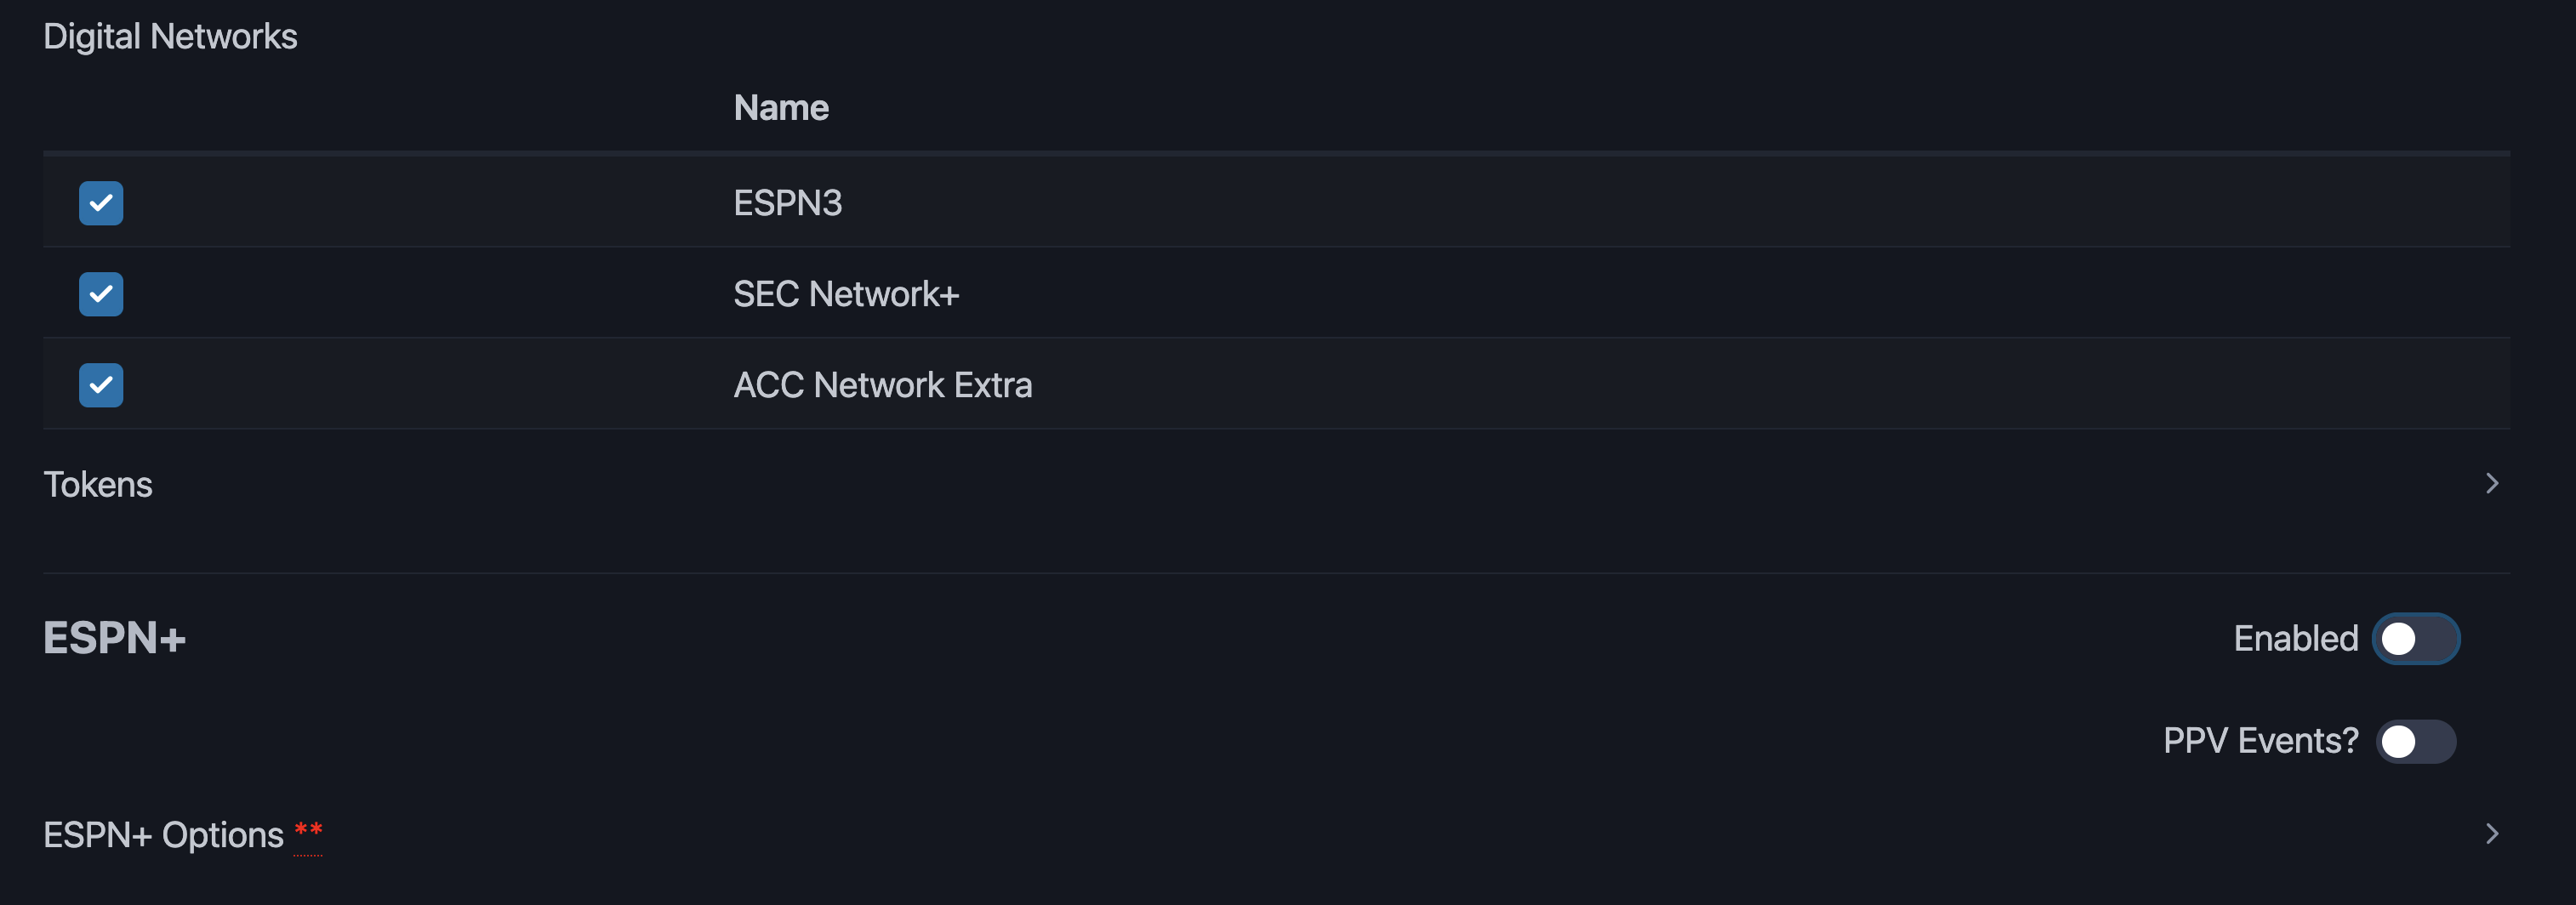2576x905 pixels.
Task: Open the Tokens section label
Action: pos(98,485)
